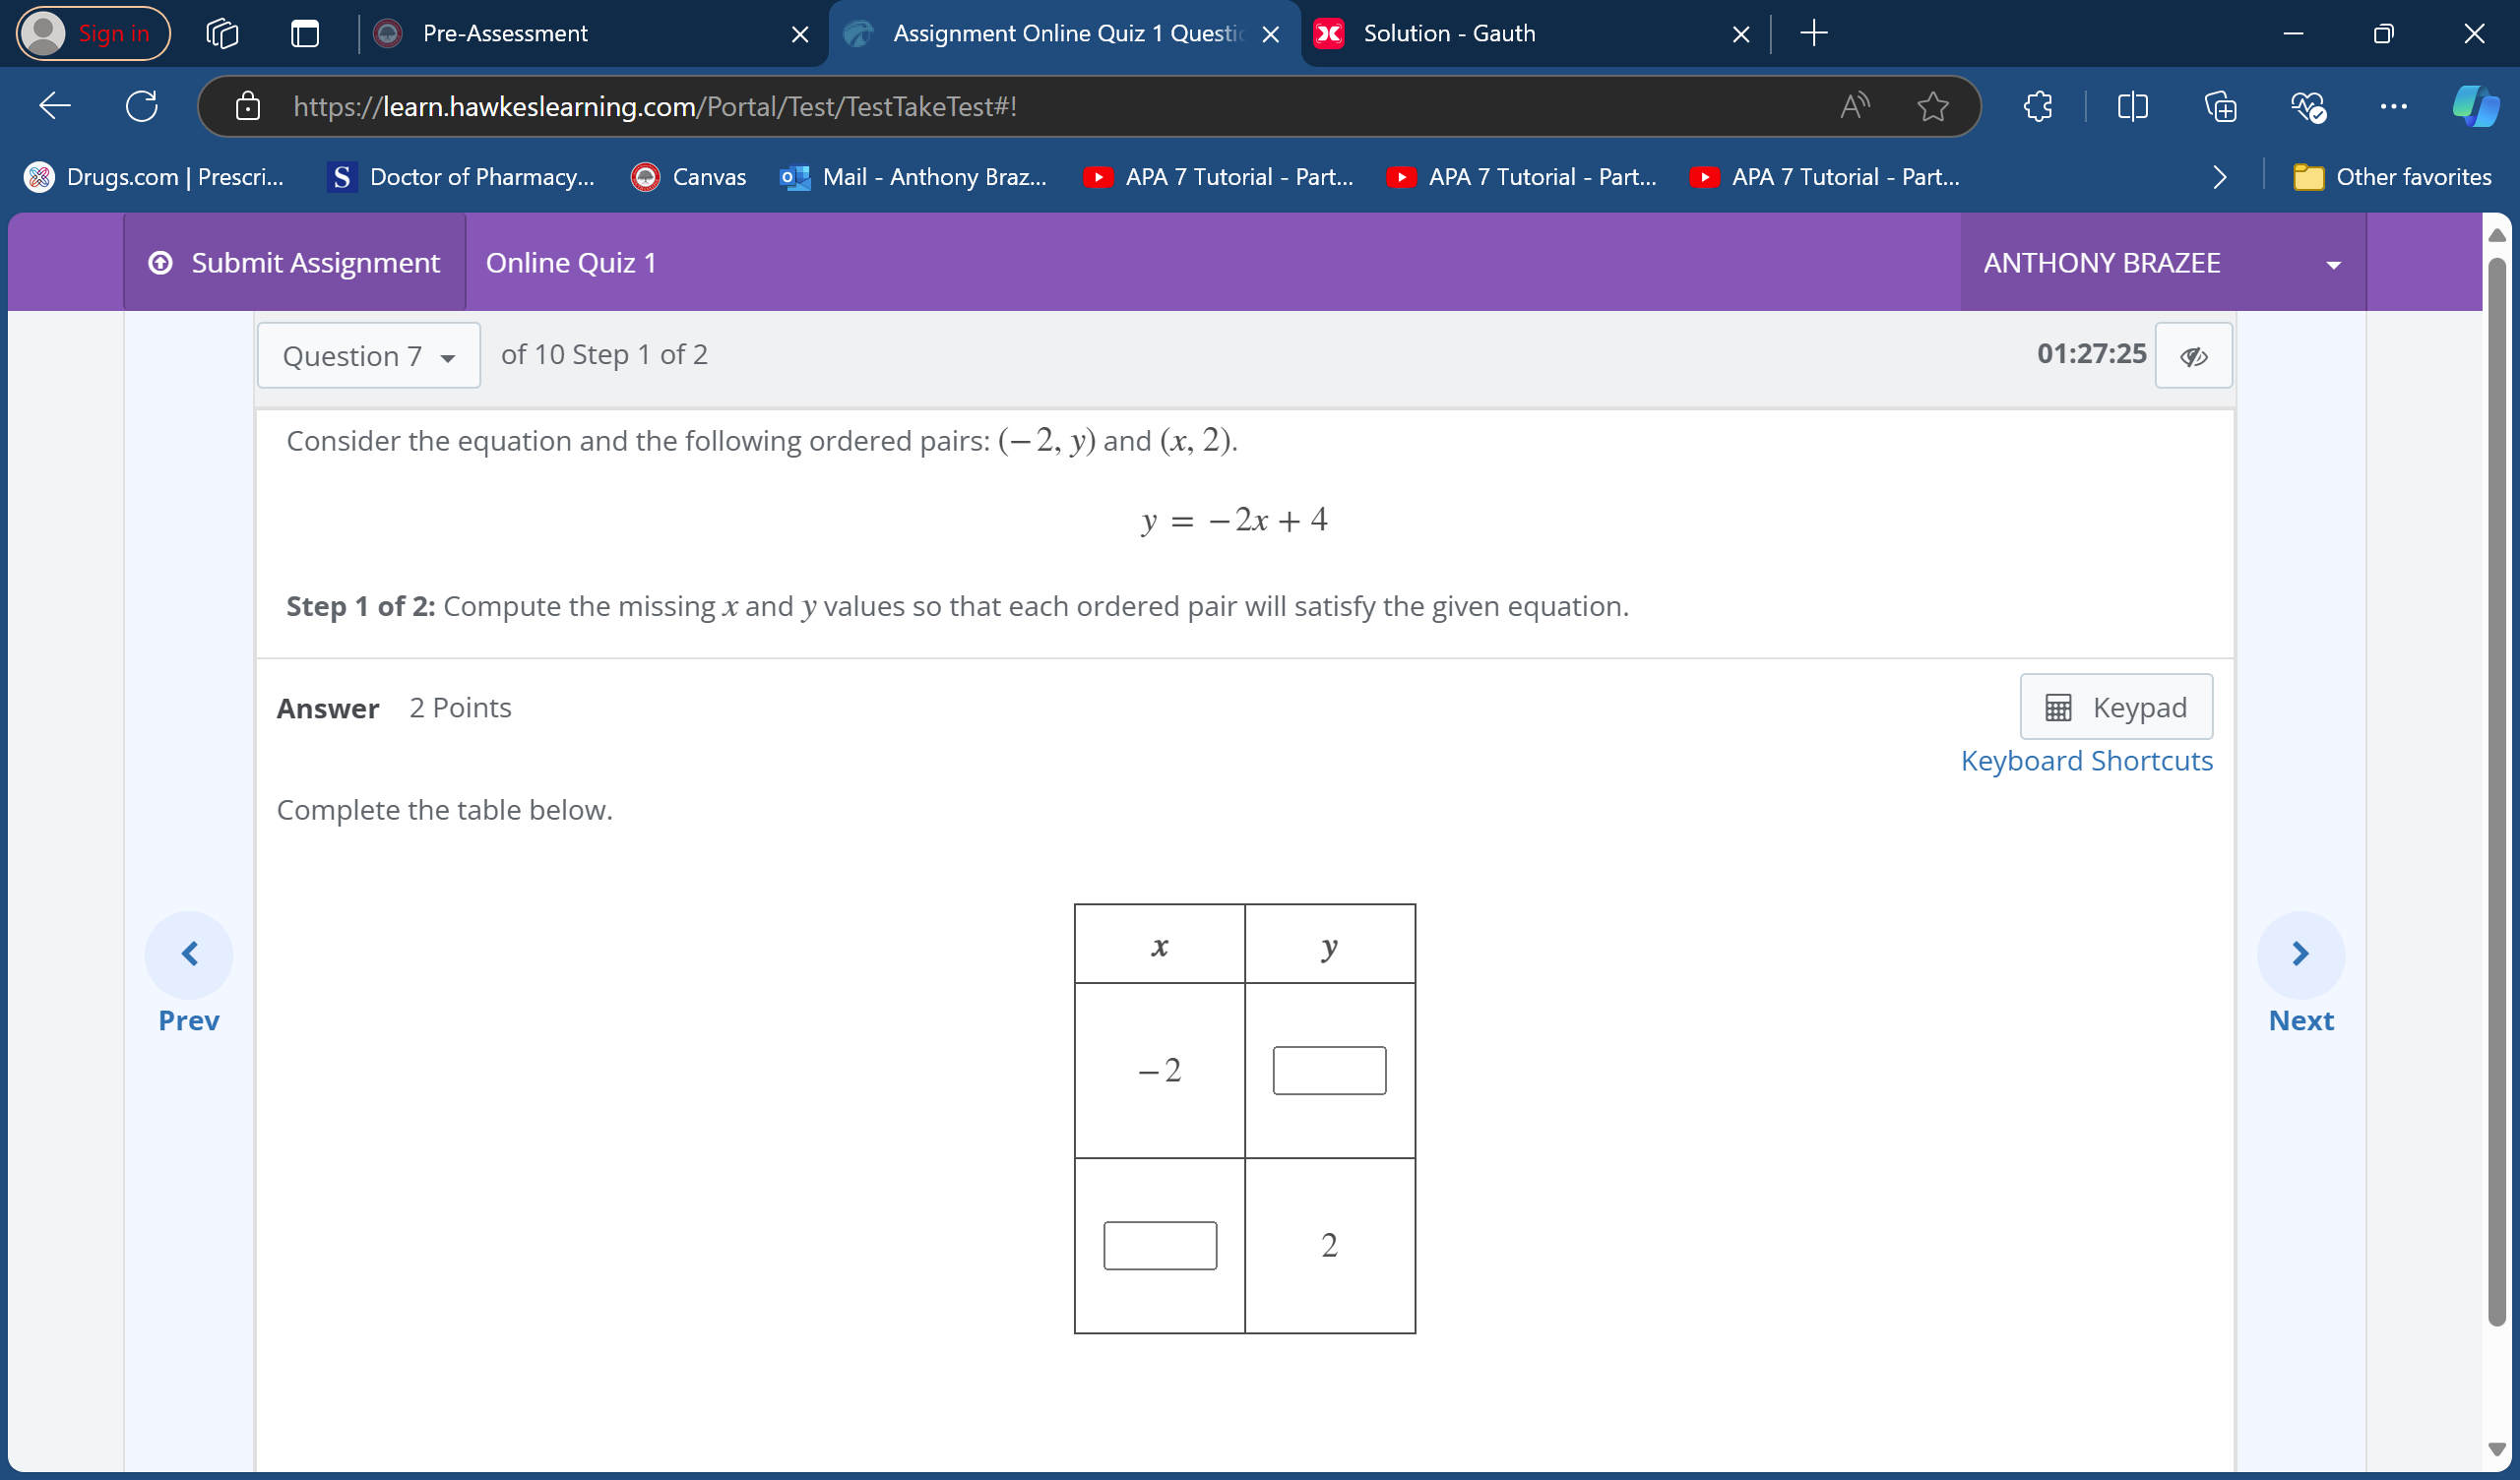Click the page vertical scrollbar
The image size is (2520, 1480).
pos(2496,790)
